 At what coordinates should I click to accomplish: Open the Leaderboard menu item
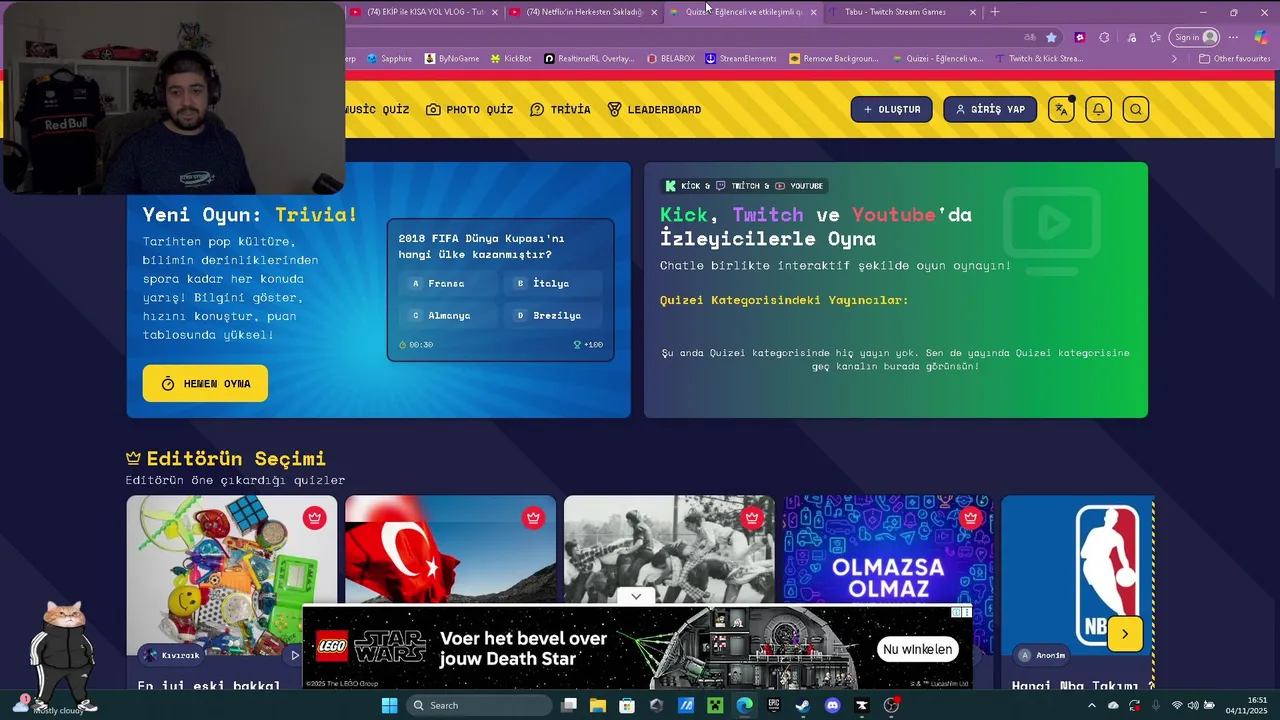coord(654,109)
